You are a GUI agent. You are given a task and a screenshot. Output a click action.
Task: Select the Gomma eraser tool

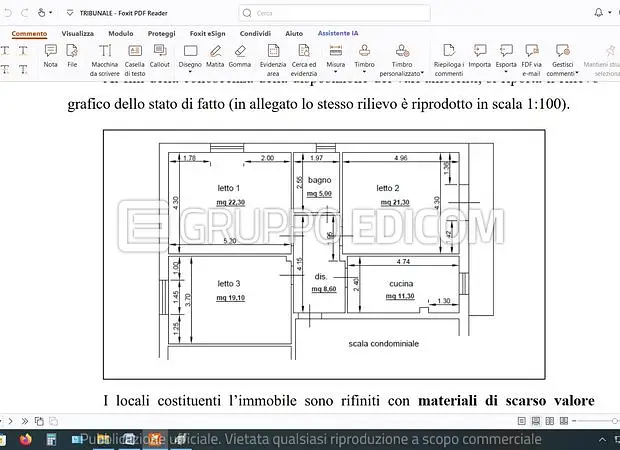[239, 55]
